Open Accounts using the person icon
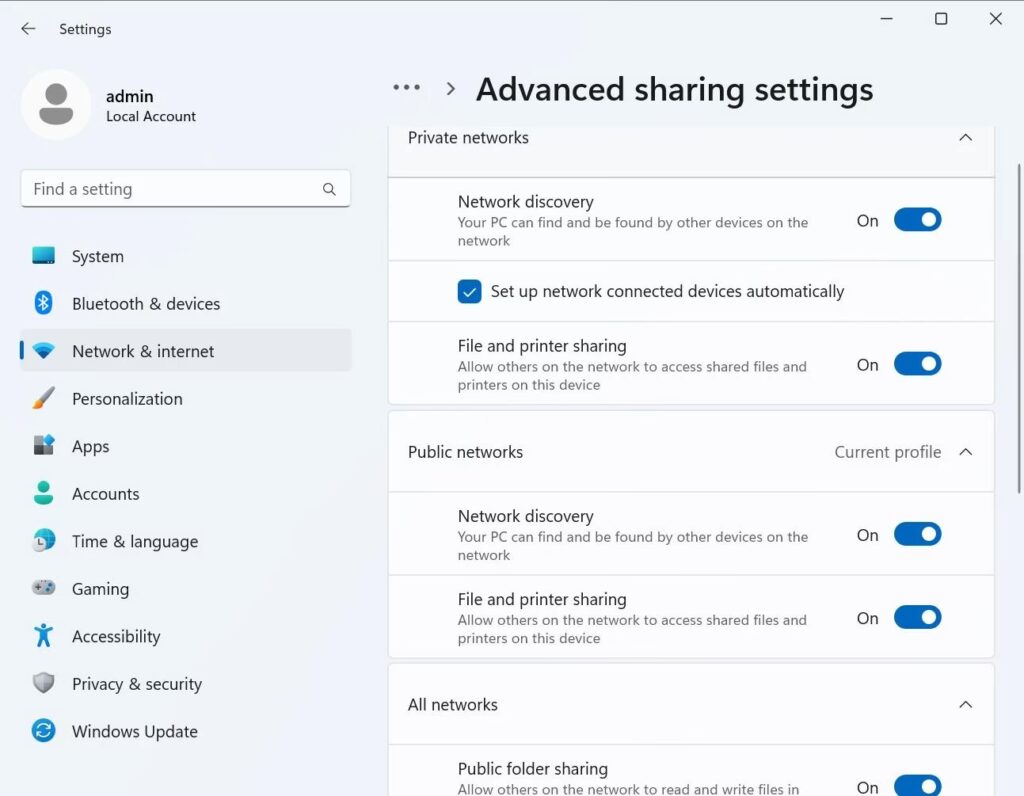The width and height of the screenshot is (1024, 796). coord(43,493)
